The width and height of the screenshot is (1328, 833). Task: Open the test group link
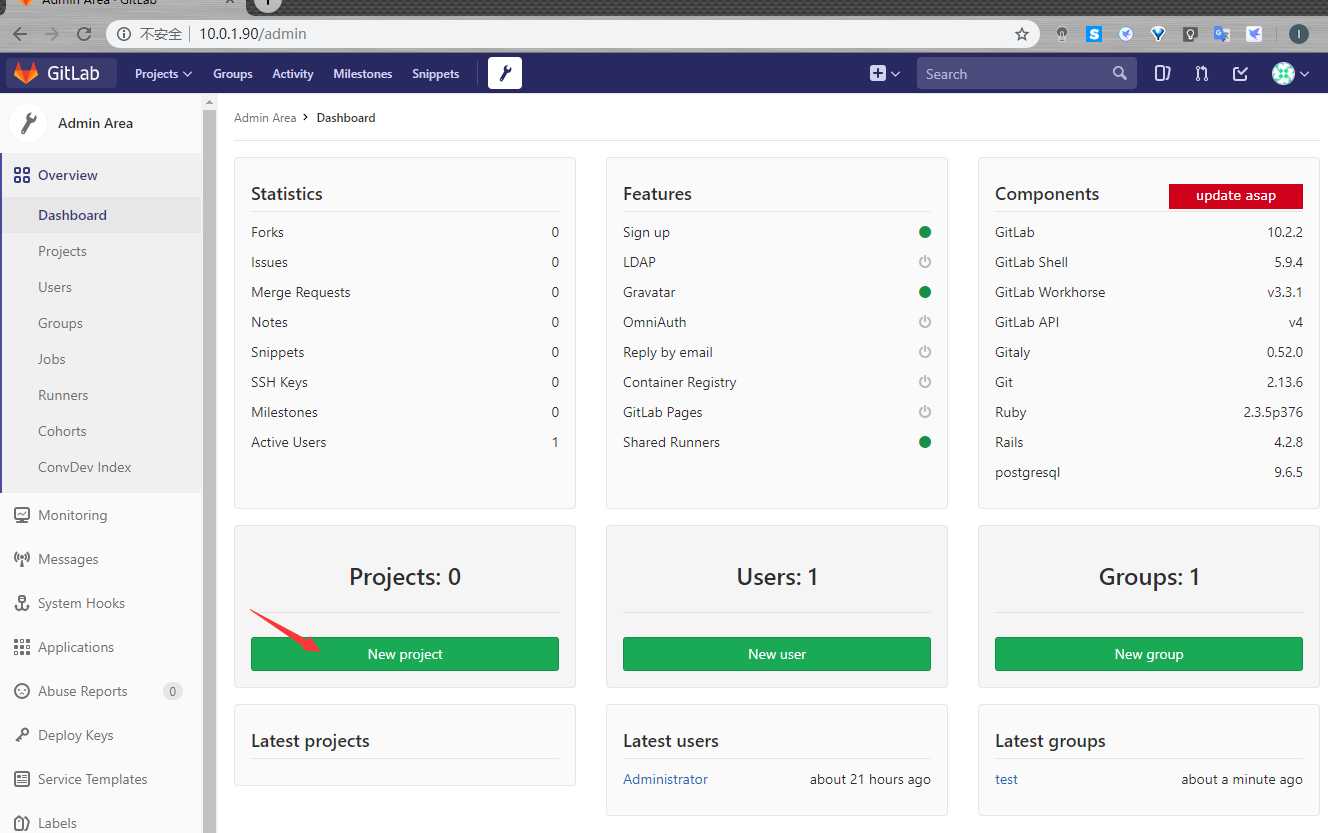pos(1006,779)
